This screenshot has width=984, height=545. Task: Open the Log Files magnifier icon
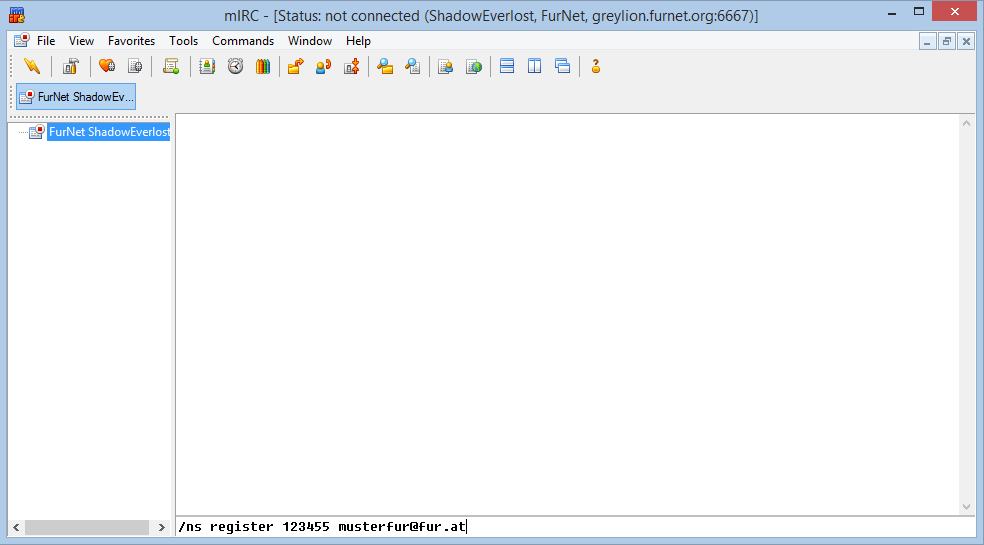tap(412, 66)
